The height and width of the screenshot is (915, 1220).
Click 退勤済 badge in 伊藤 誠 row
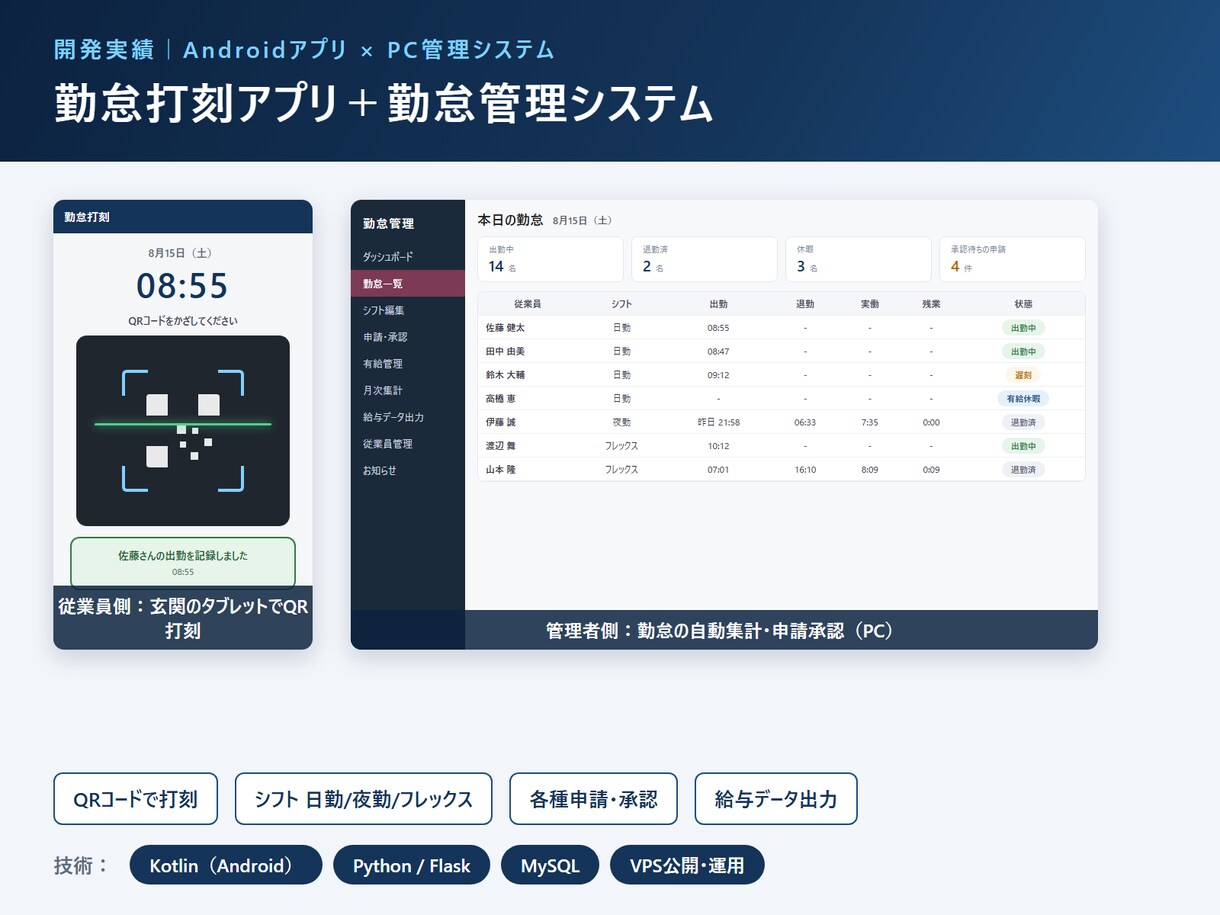pyautogui.click(x=1023, y=422)
